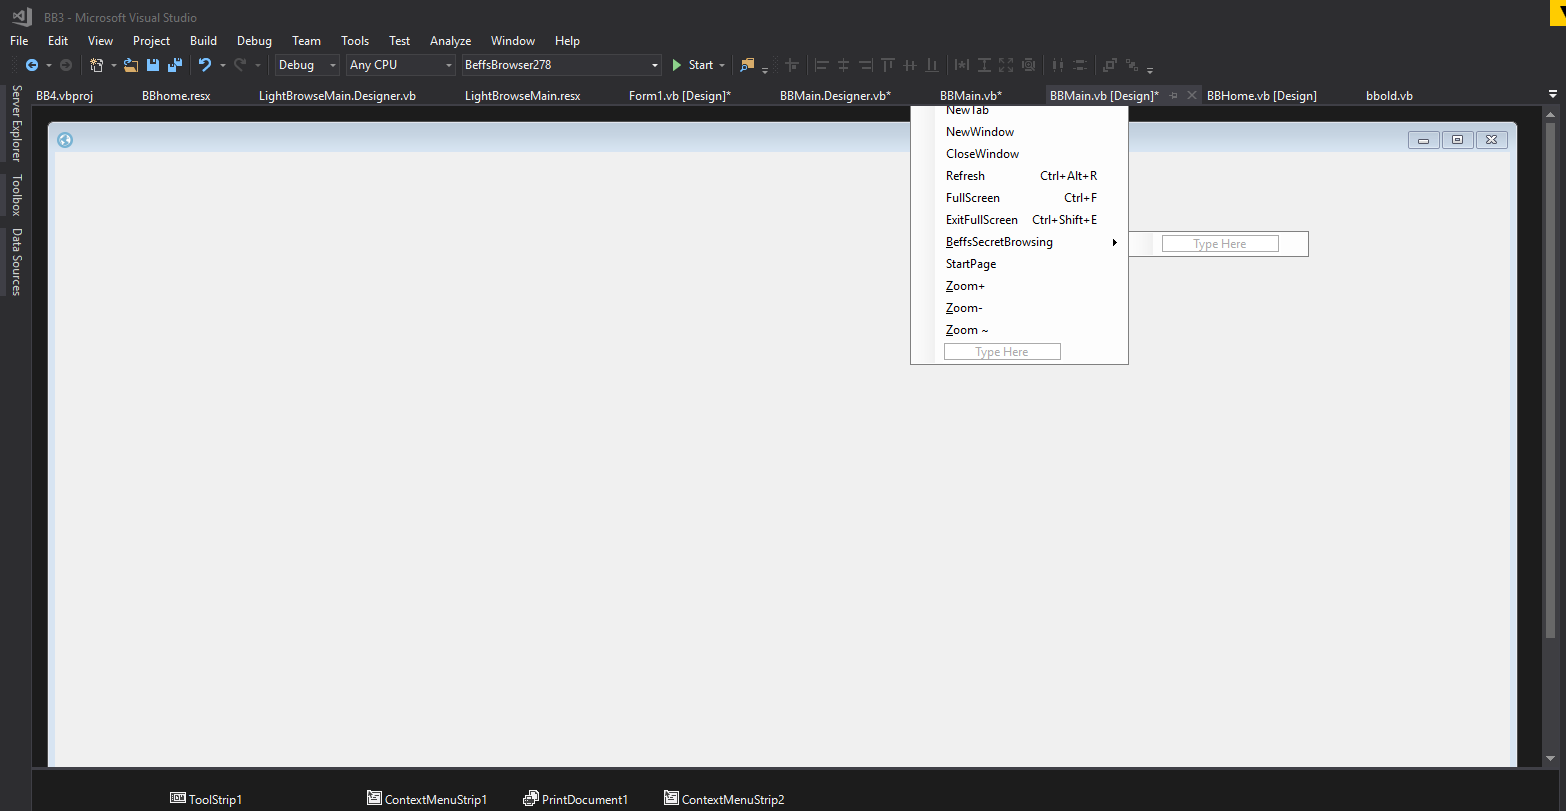This screenshot has height=811, width=1566.
Task: Expand the BeffsSecretBrowsing submenu arrow
Action: tap(1115, 242)
